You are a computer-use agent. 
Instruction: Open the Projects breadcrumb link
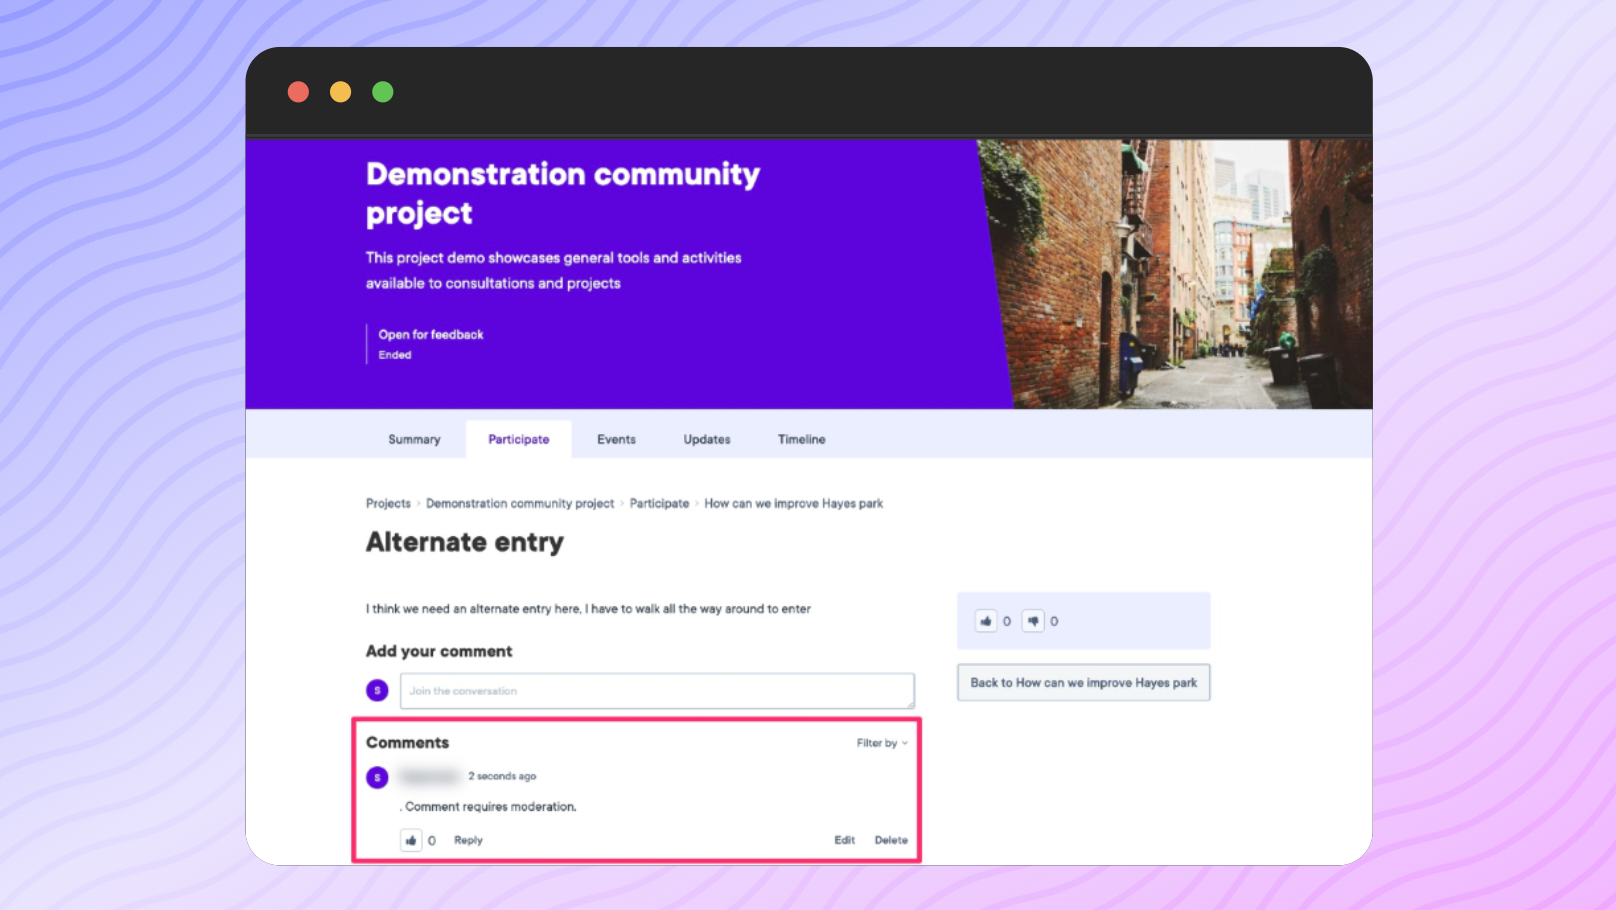pyautogui.click(x=388, y=503)
